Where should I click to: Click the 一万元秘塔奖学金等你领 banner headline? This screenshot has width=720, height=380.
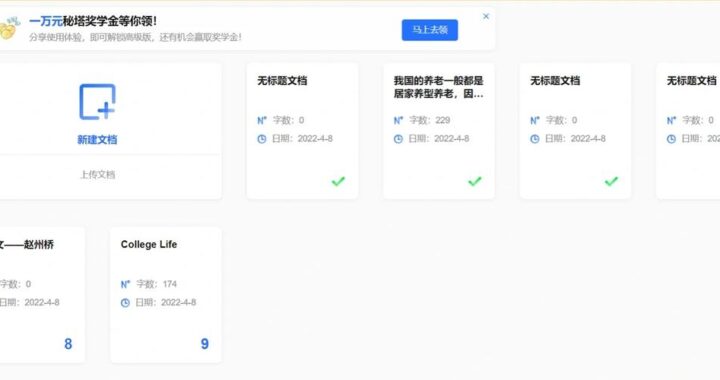(93, 21)
